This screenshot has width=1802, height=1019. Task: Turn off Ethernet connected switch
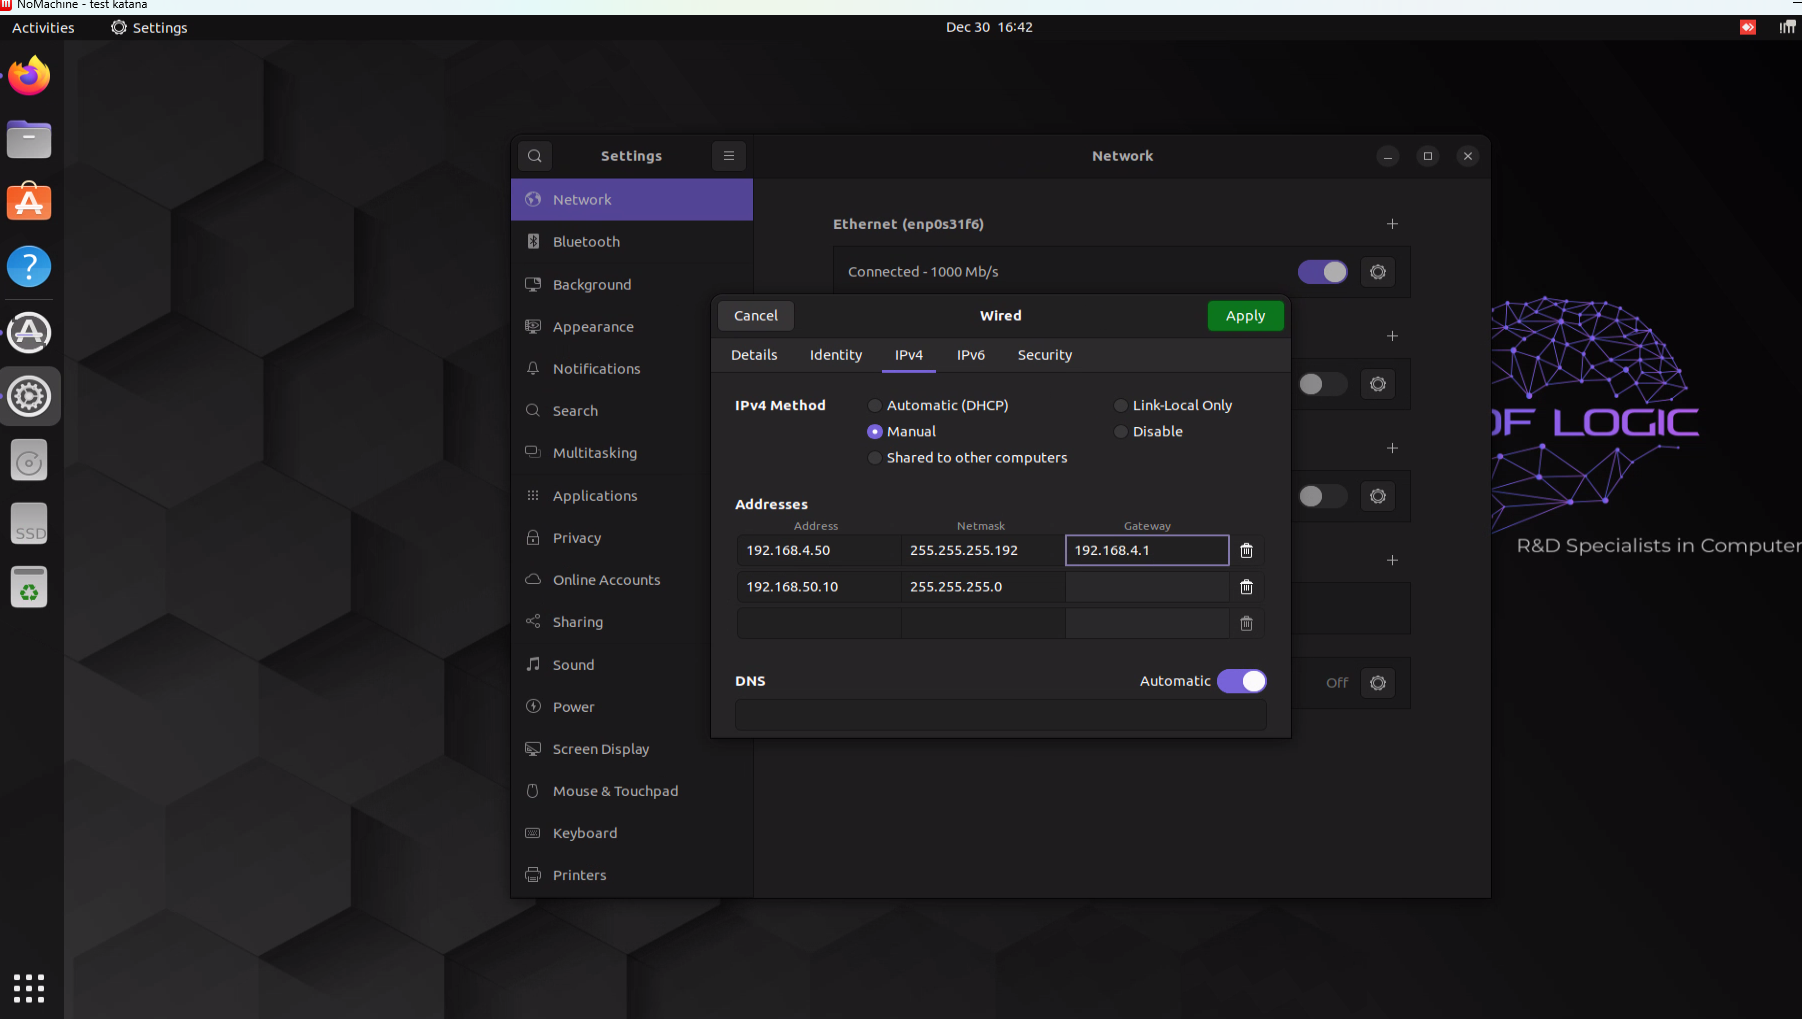click(1322, 272)
